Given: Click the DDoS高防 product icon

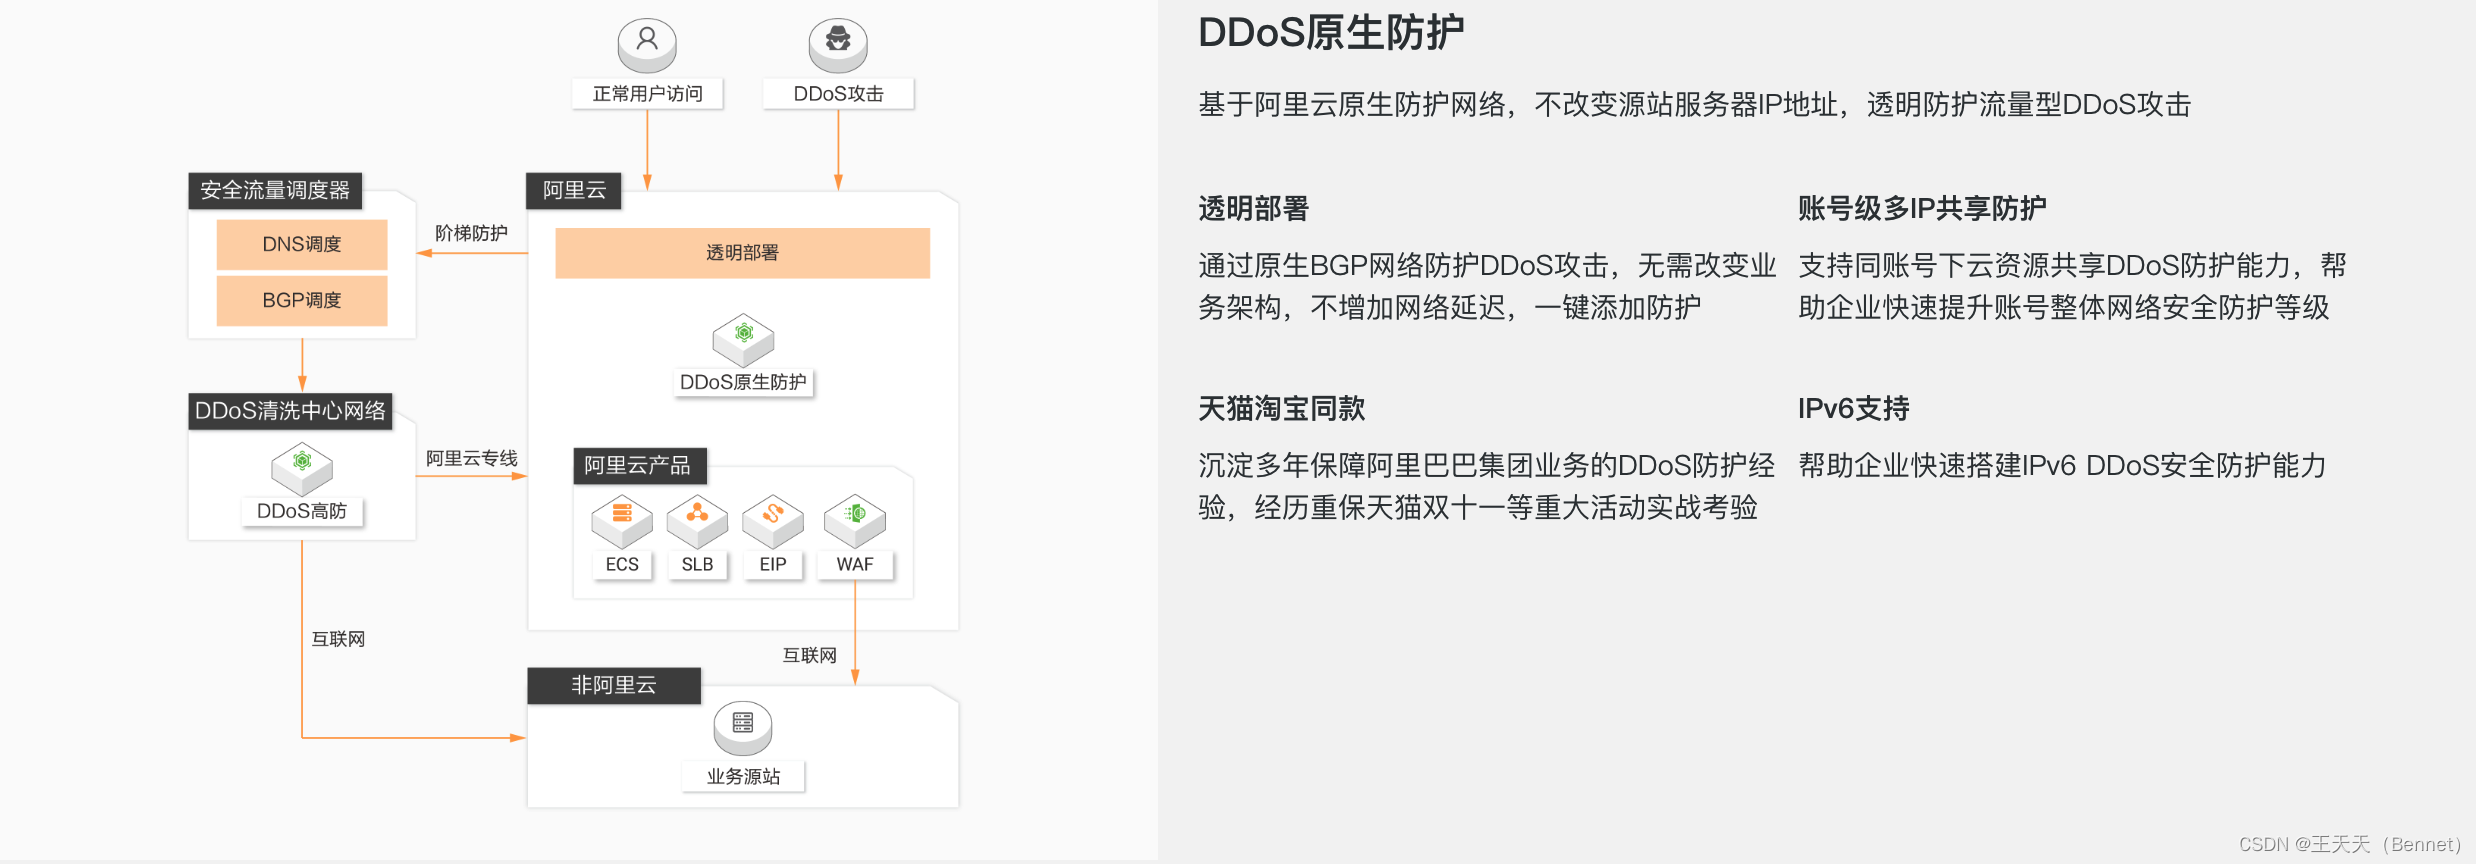Looking at the screenshot, I should 302,467.
